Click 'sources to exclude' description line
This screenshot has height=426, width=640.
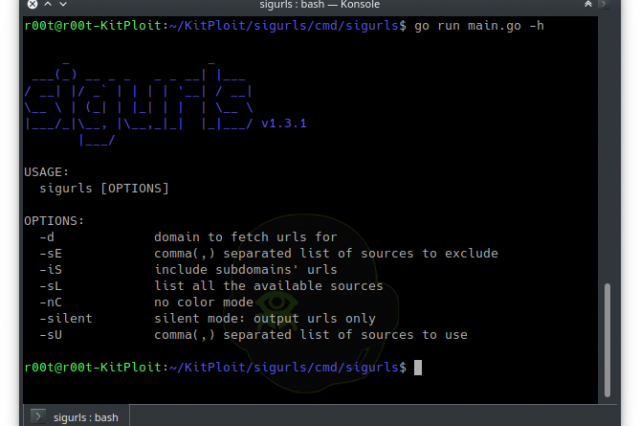point(326,253)
